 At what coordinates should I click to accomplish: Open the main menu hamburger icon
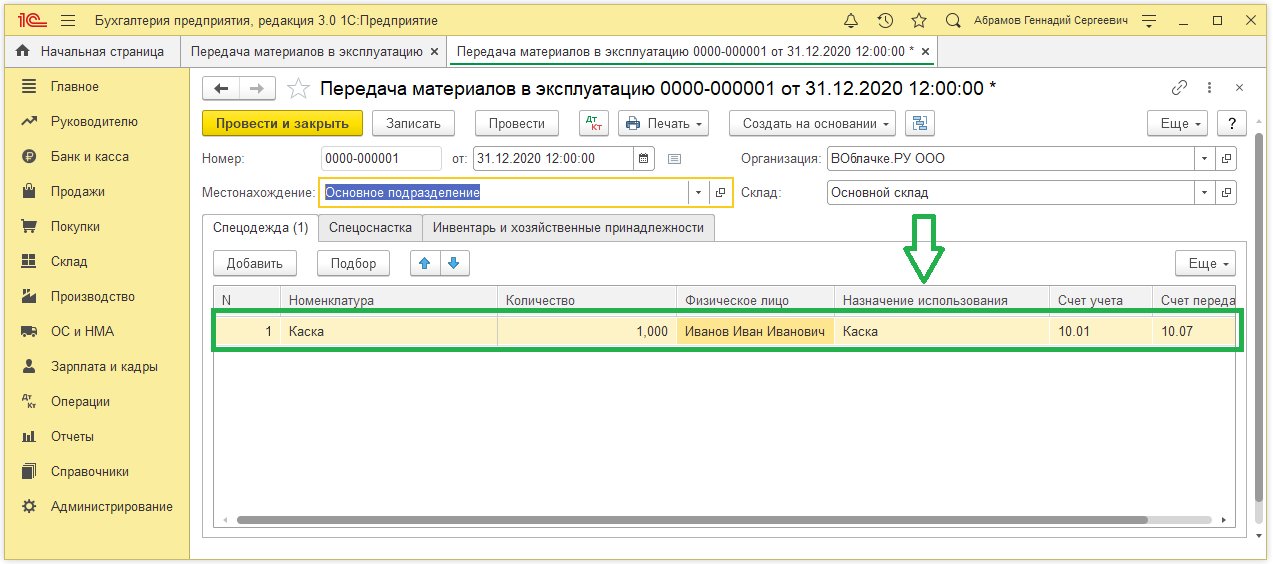tap(68, 20)
